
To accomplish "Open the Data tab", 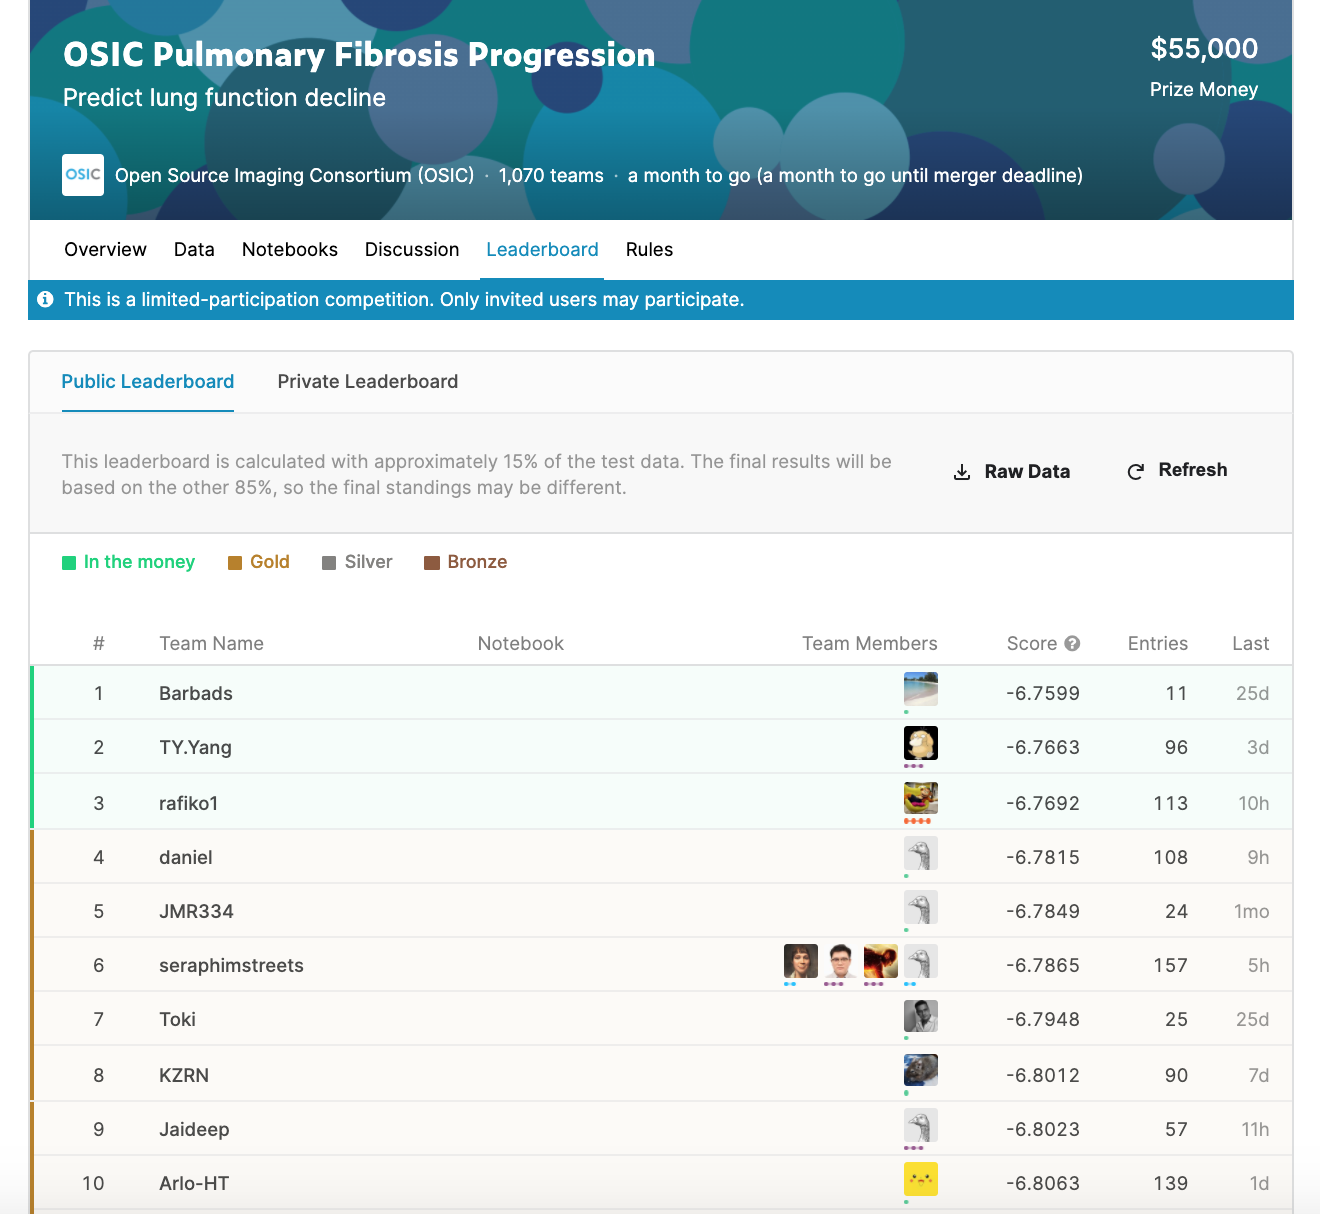I will [194, 249].
